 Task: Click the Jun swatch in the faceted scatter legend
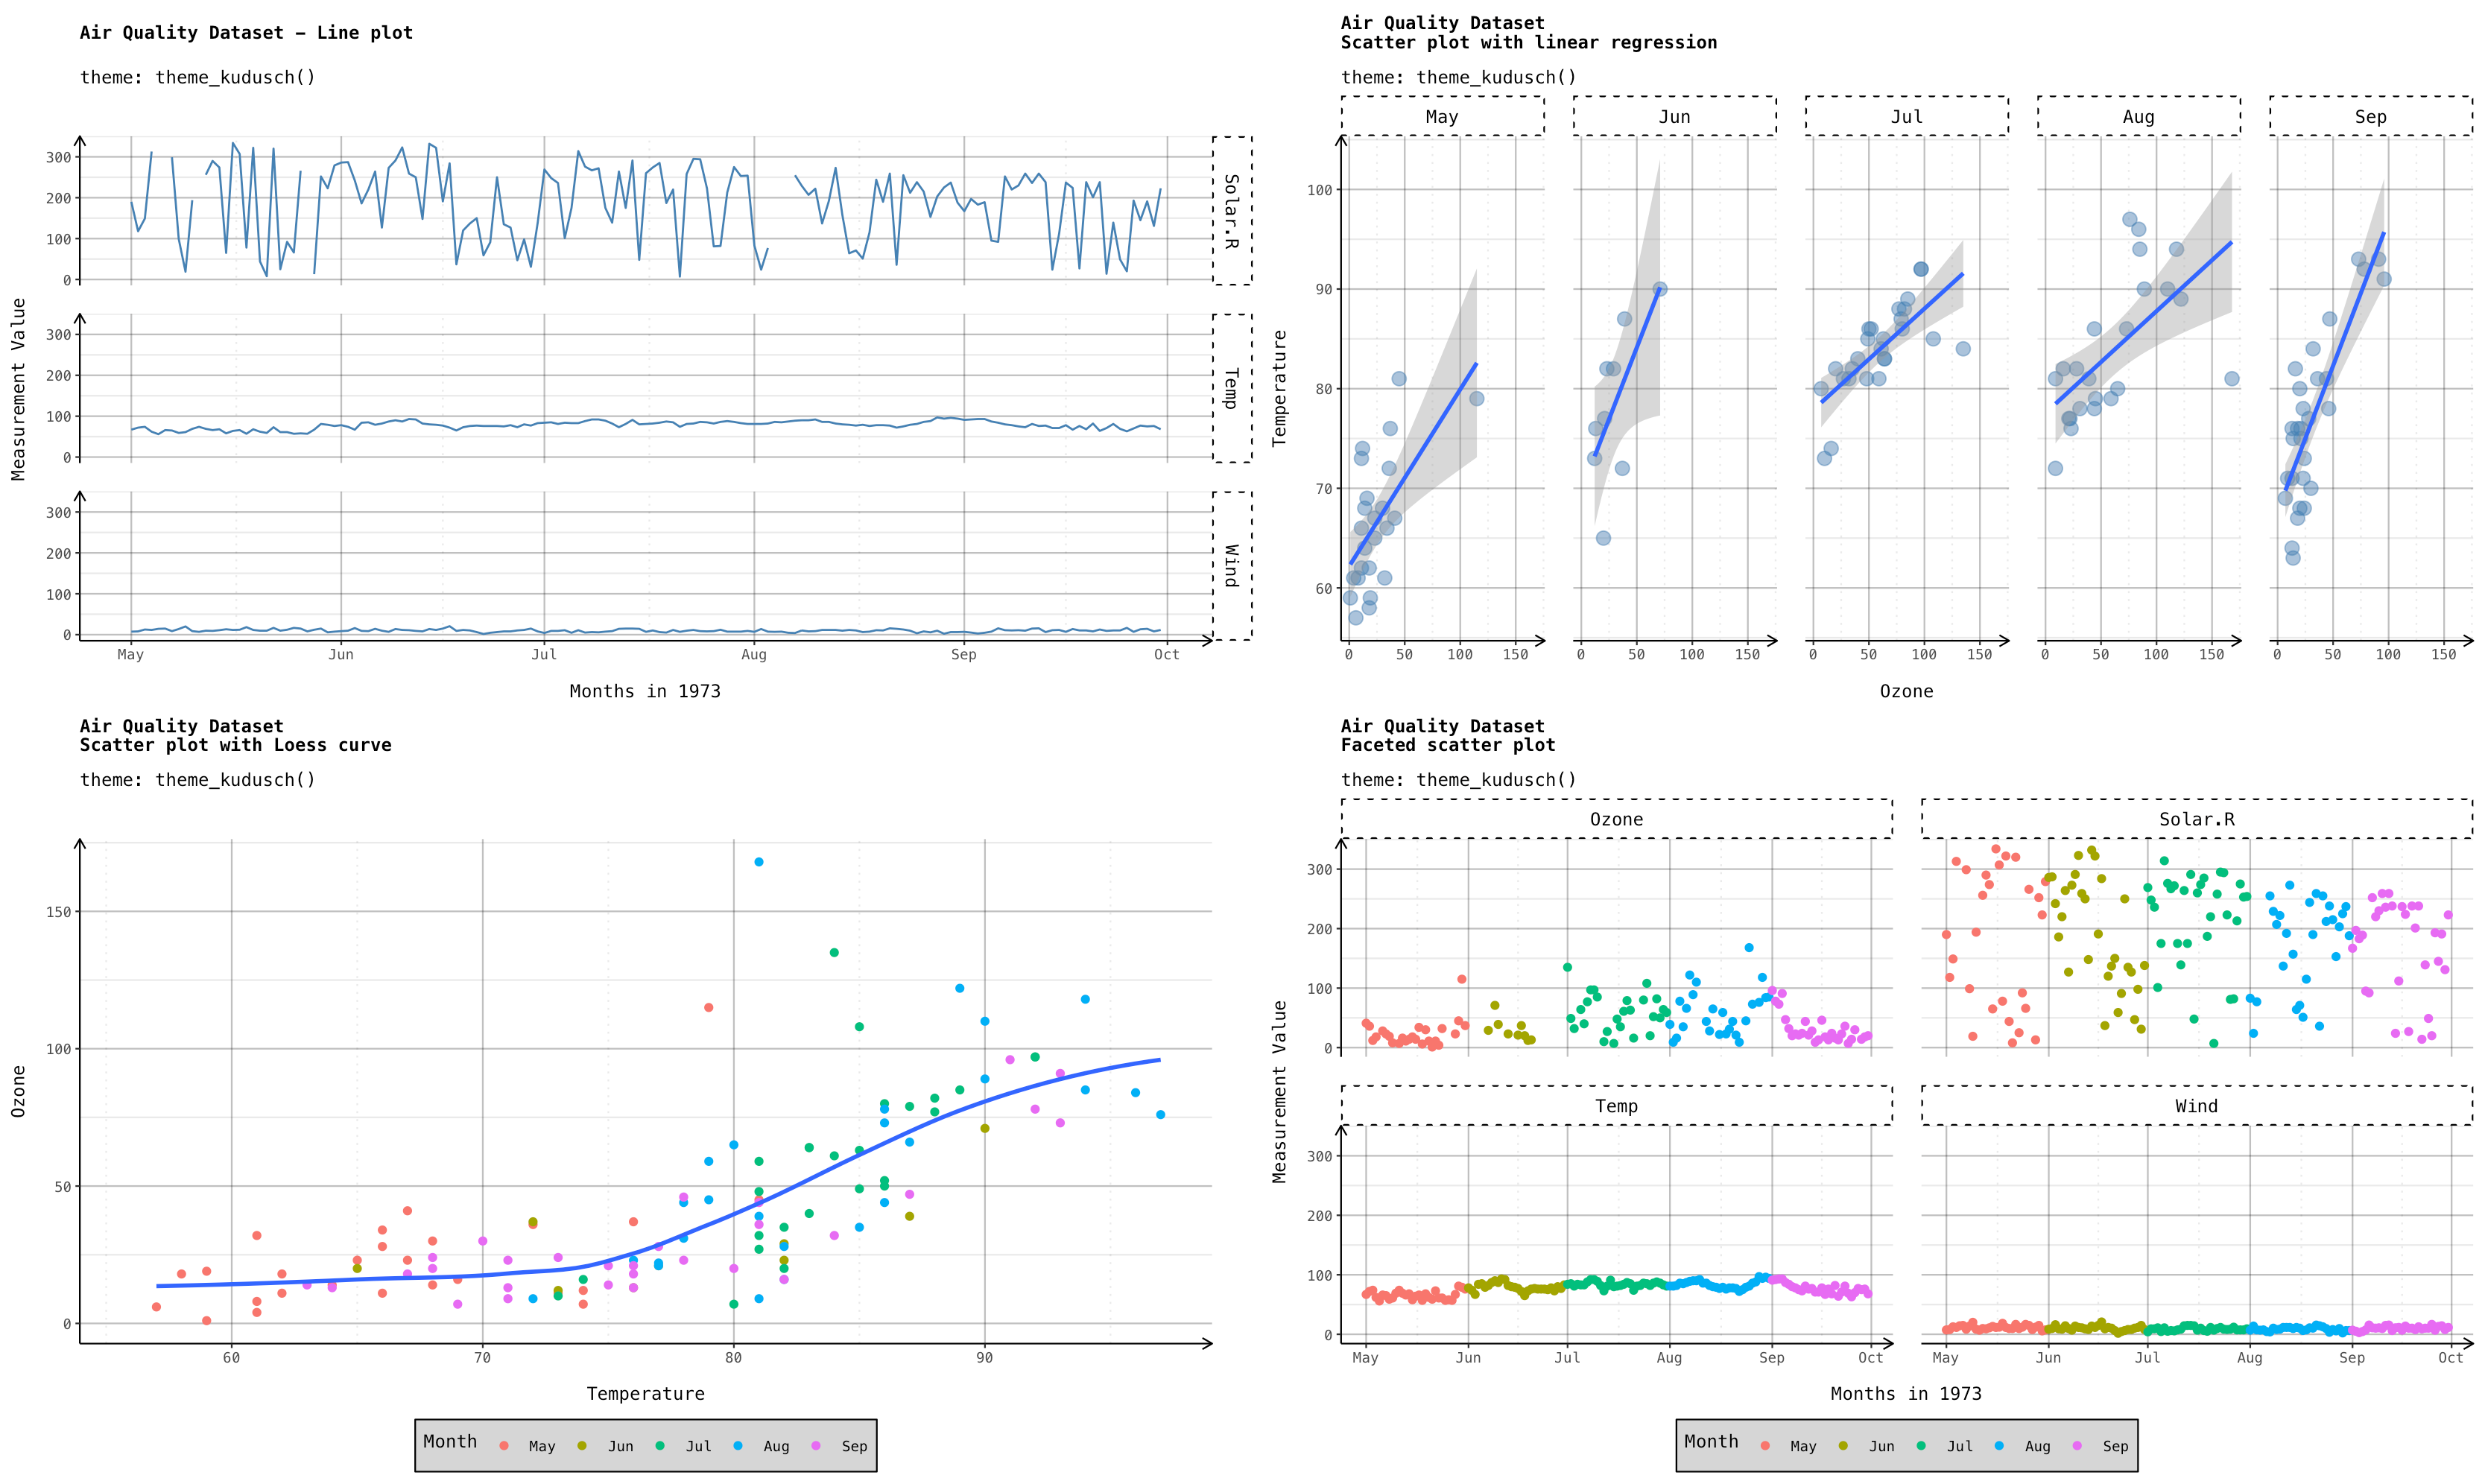coord(1843,1446)
